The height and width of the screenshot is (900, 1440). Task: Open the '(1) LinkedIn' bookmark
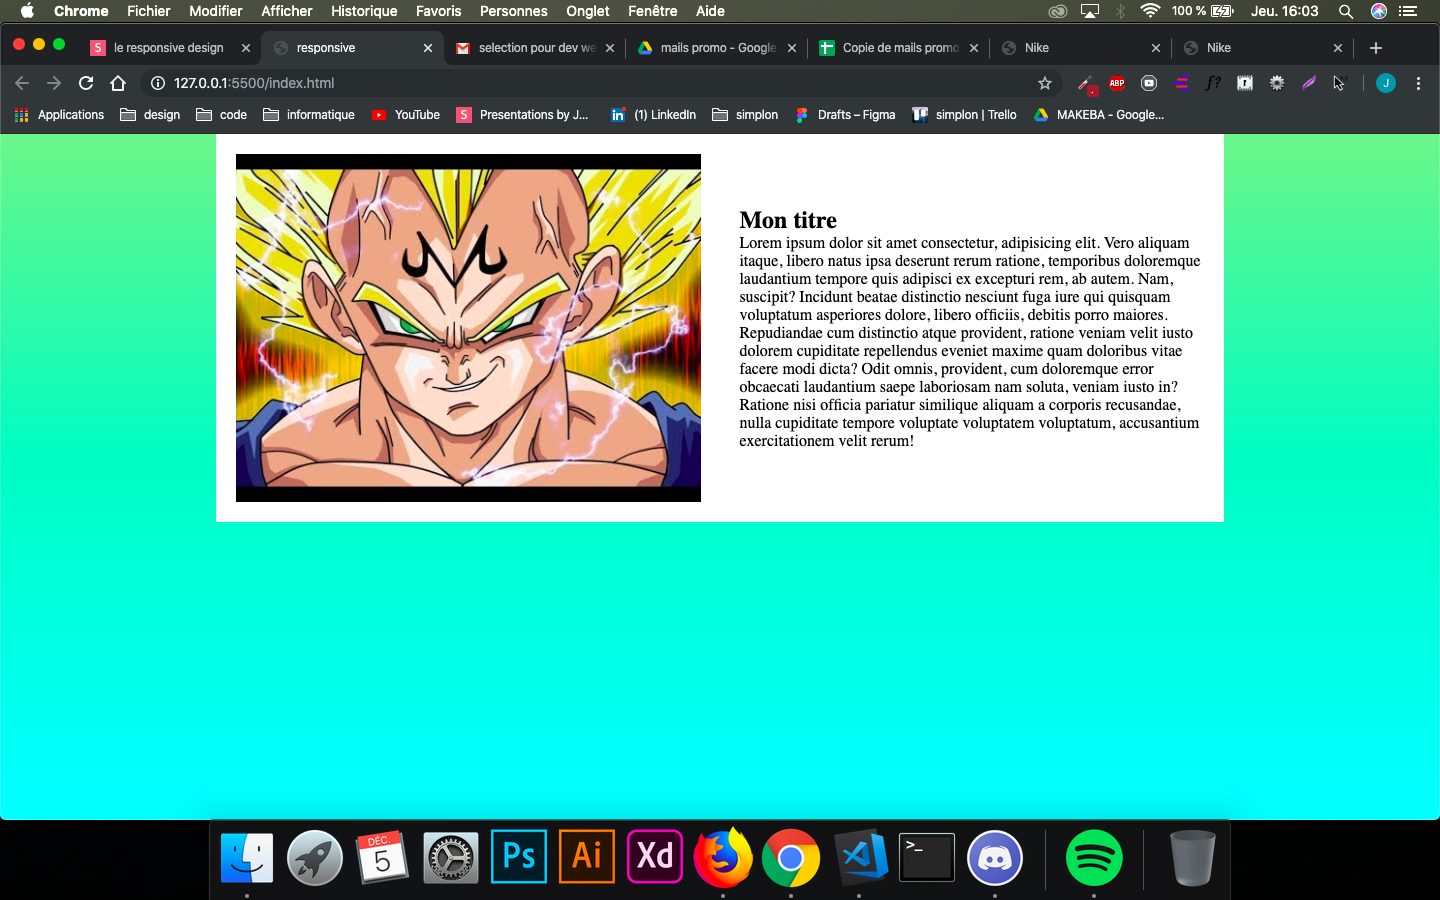coord(654,115)
